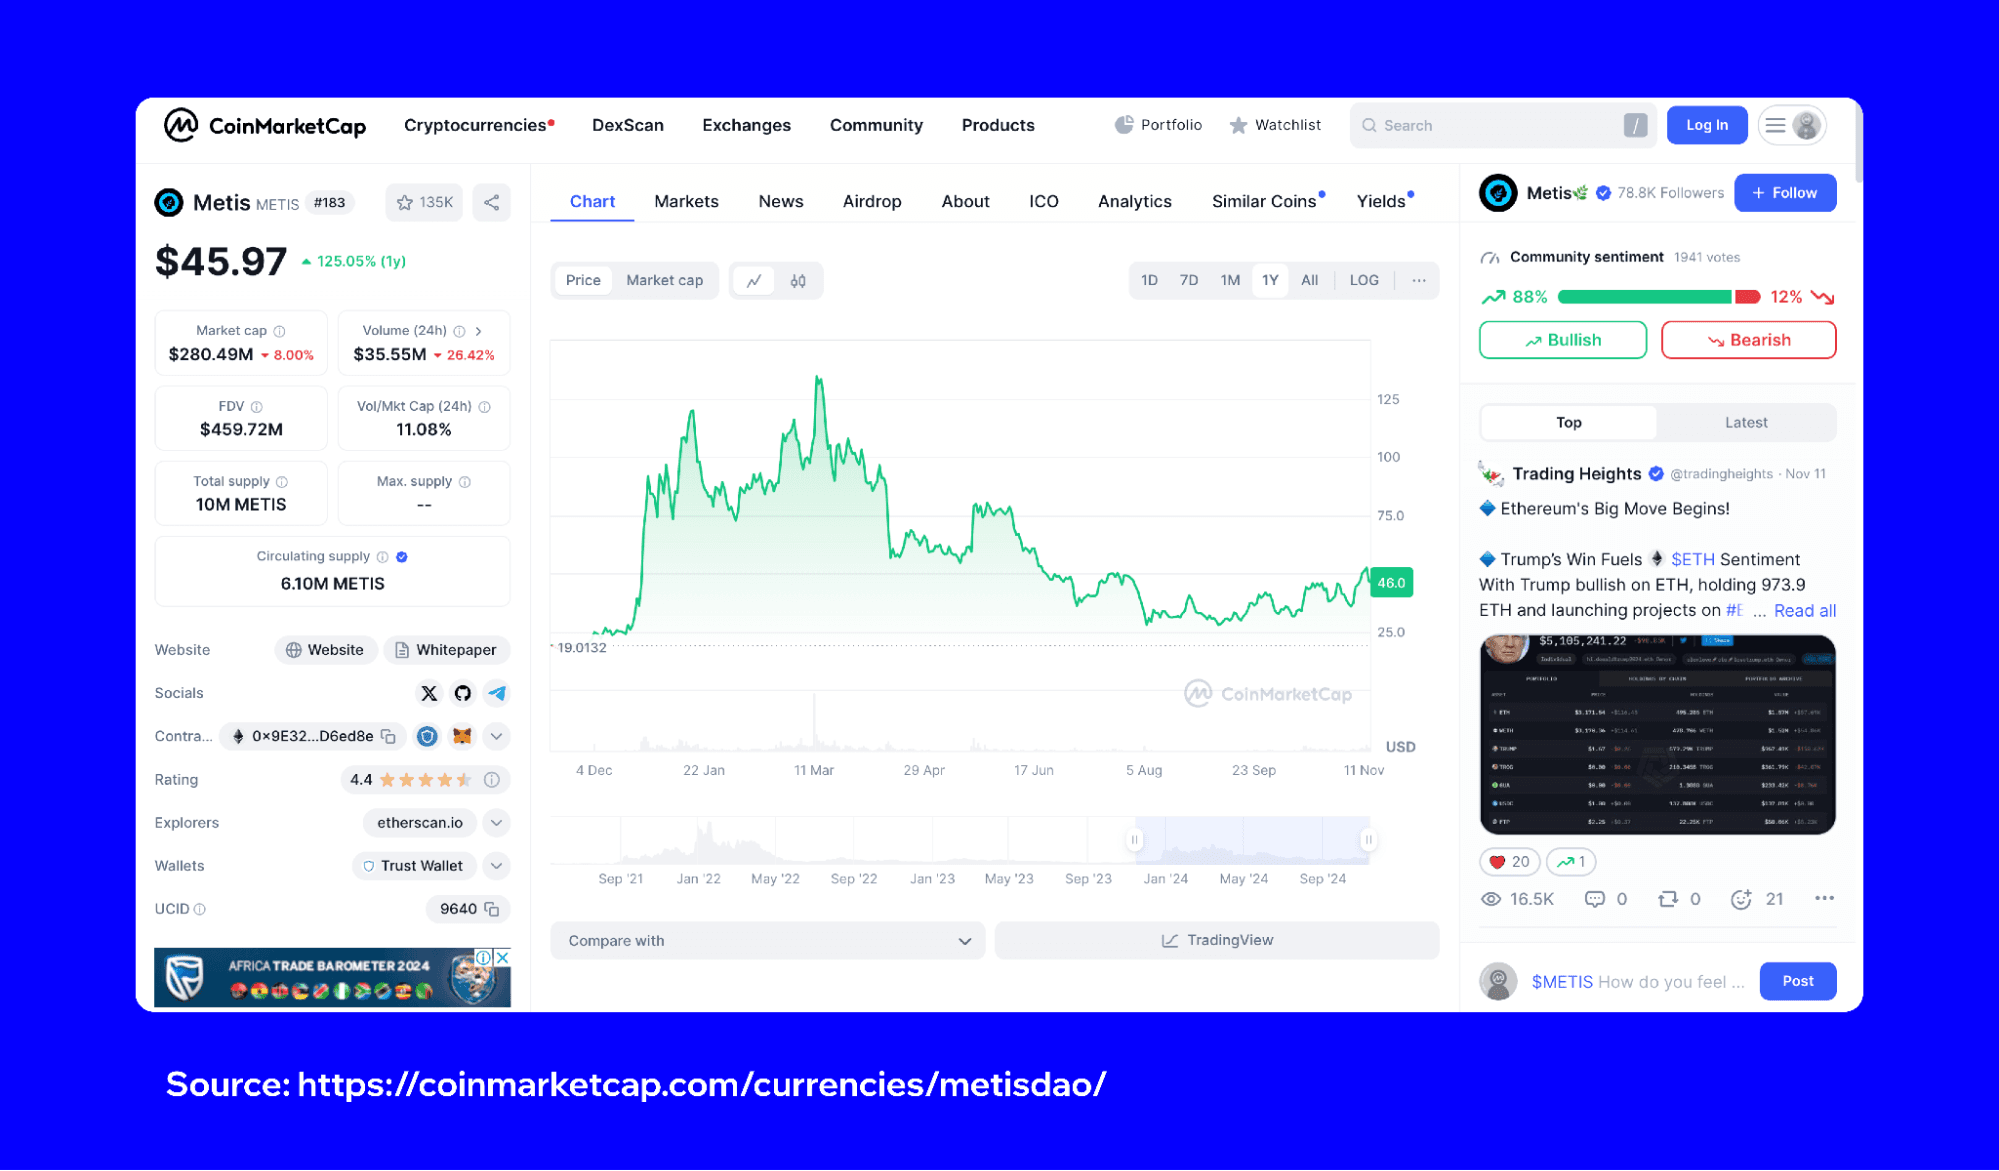Click the right handle of range selector
This screenshot has width=1999, height=1171.
[1368, 840]
